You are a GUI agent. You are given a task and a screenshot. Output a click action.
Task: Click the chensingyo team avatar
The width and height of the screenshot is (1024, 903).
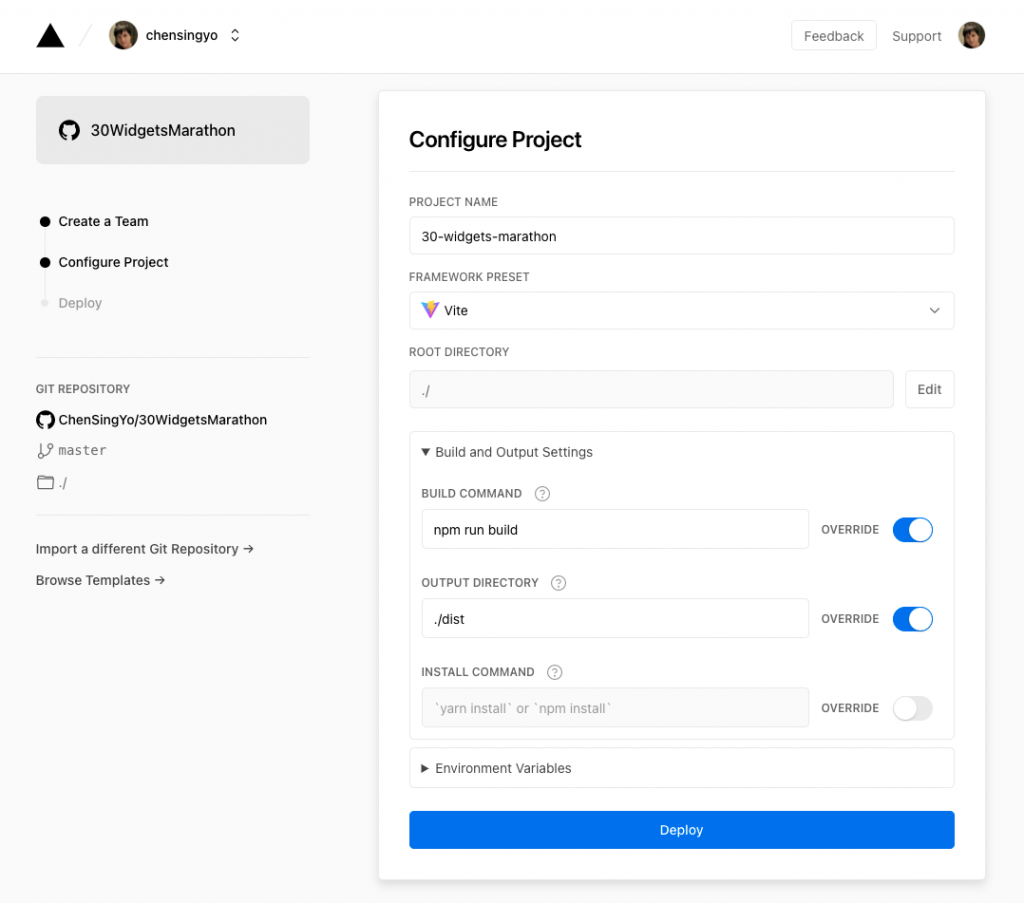(123, 36)
